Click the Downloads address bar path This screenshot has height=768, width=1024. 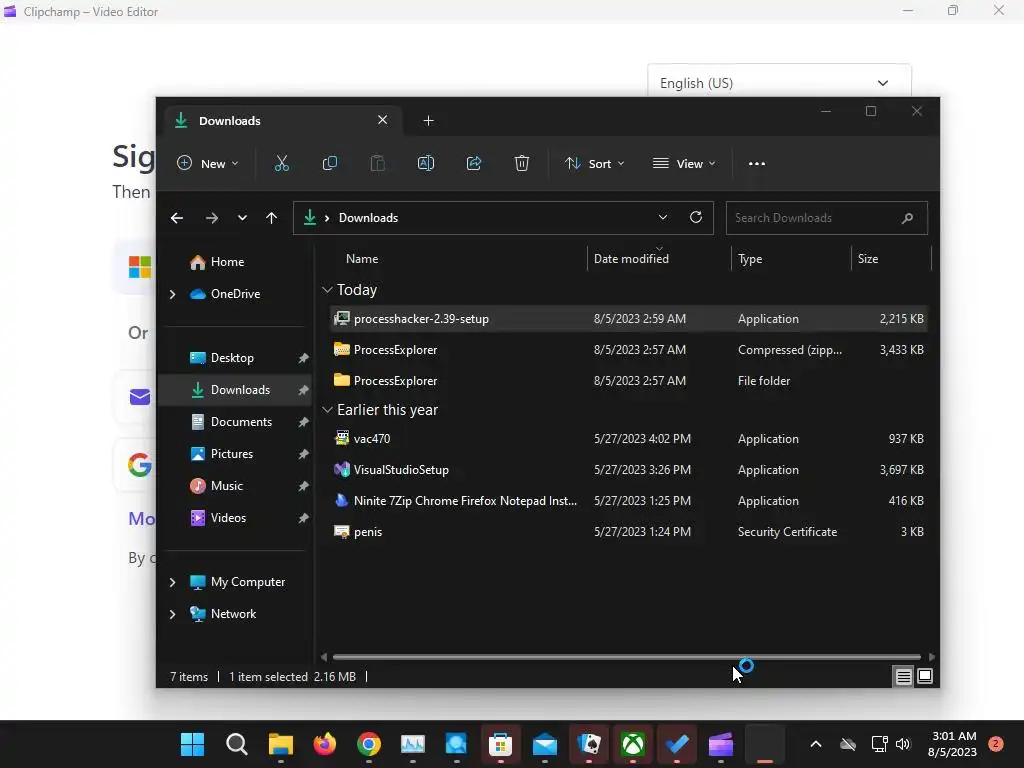click(x=368, y=218)
